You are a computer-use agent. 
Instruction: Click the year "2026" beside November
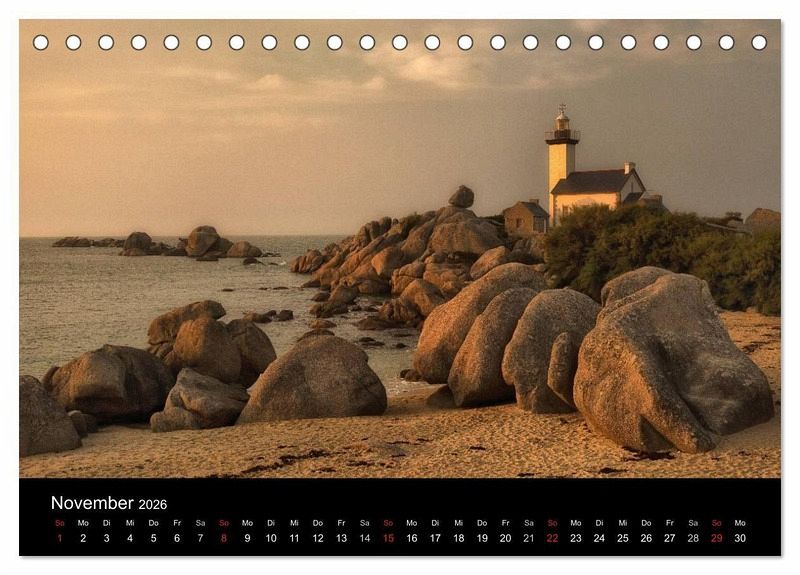tap(153, 505)
